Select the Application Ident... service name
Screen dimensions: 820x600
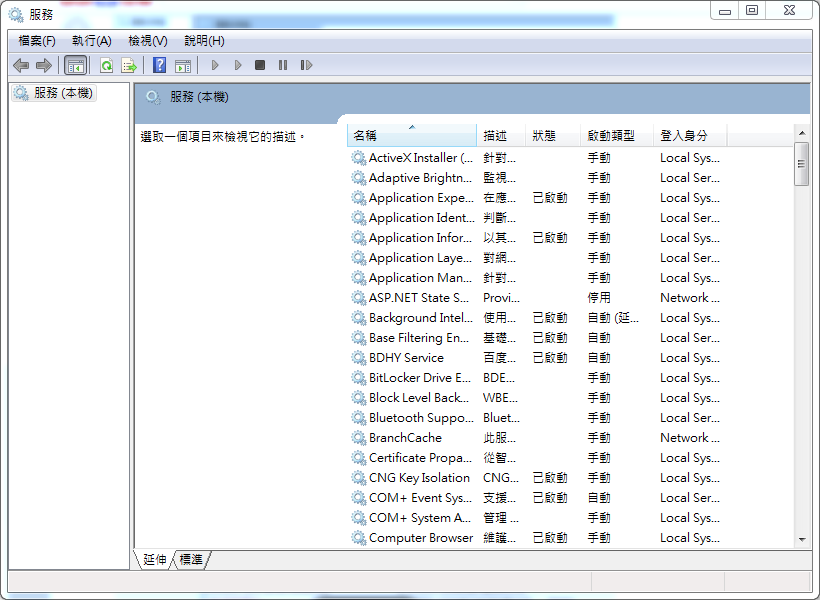pyautogui.click(x=422, y=218)
